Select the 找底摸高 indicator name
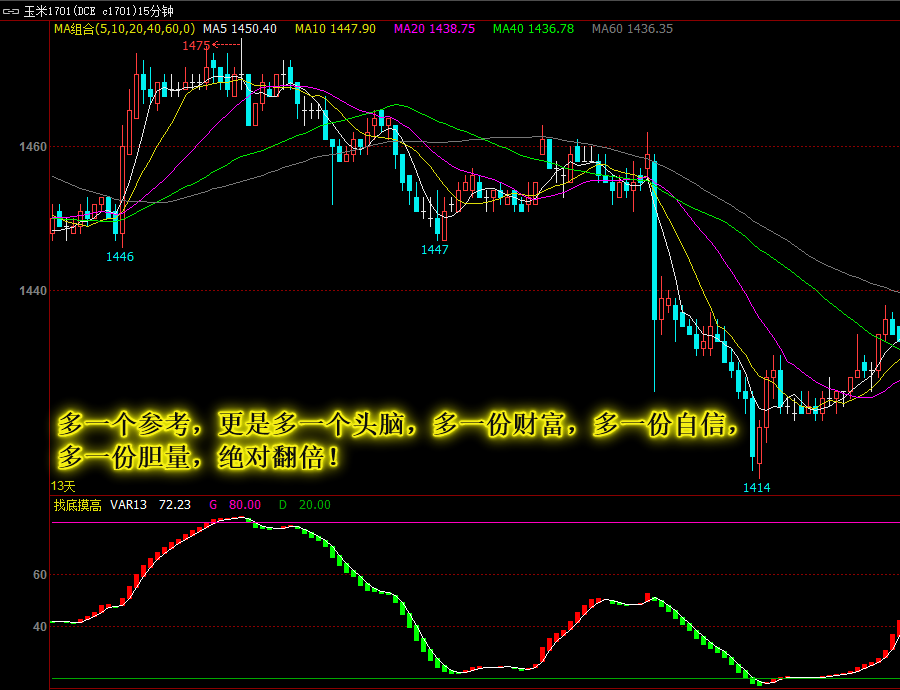Viewport: 900px width, 690px height. tap(77, 505)
